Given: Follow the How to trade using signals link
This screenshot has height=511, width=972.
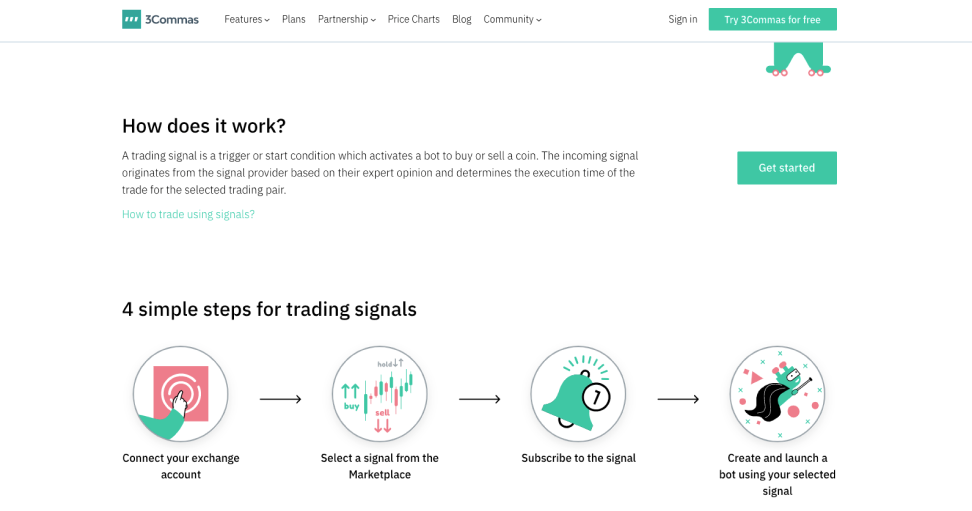Looking at the screenshot, I should (188, 214).
